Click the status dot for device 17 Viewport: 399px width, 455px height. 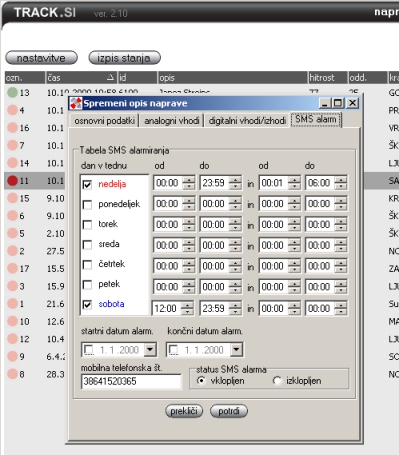click(12, 268)
